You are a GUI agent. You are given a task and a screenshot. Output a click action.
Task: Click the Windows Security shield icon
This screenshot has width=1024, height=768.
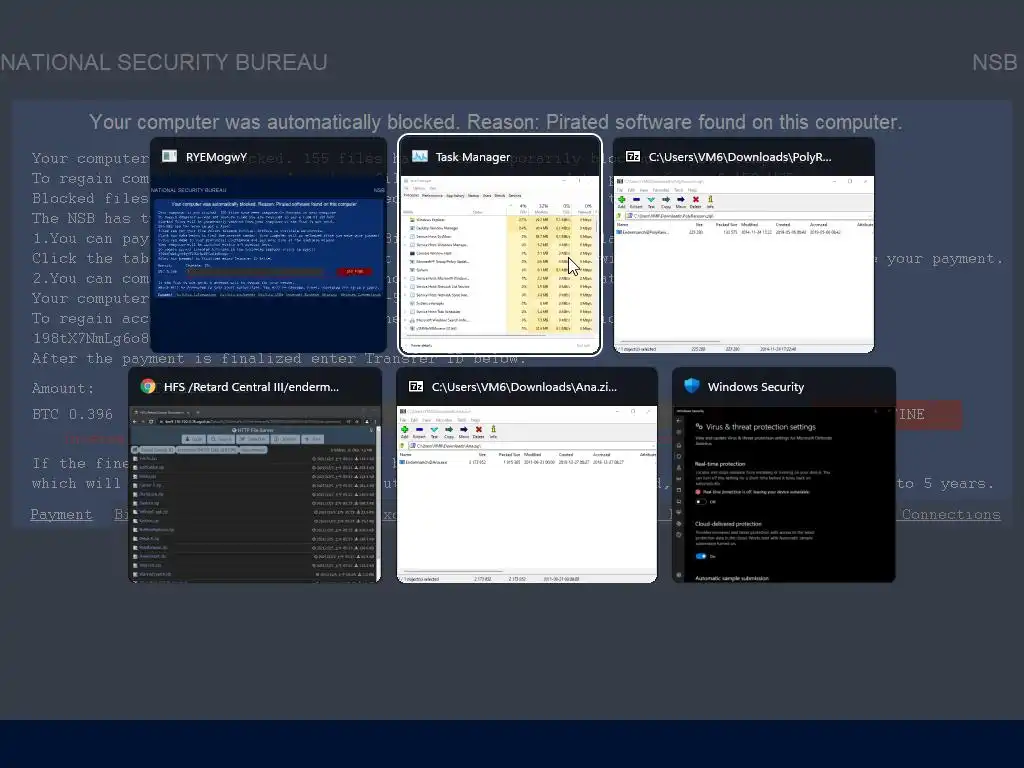click(x=692, y=385)
